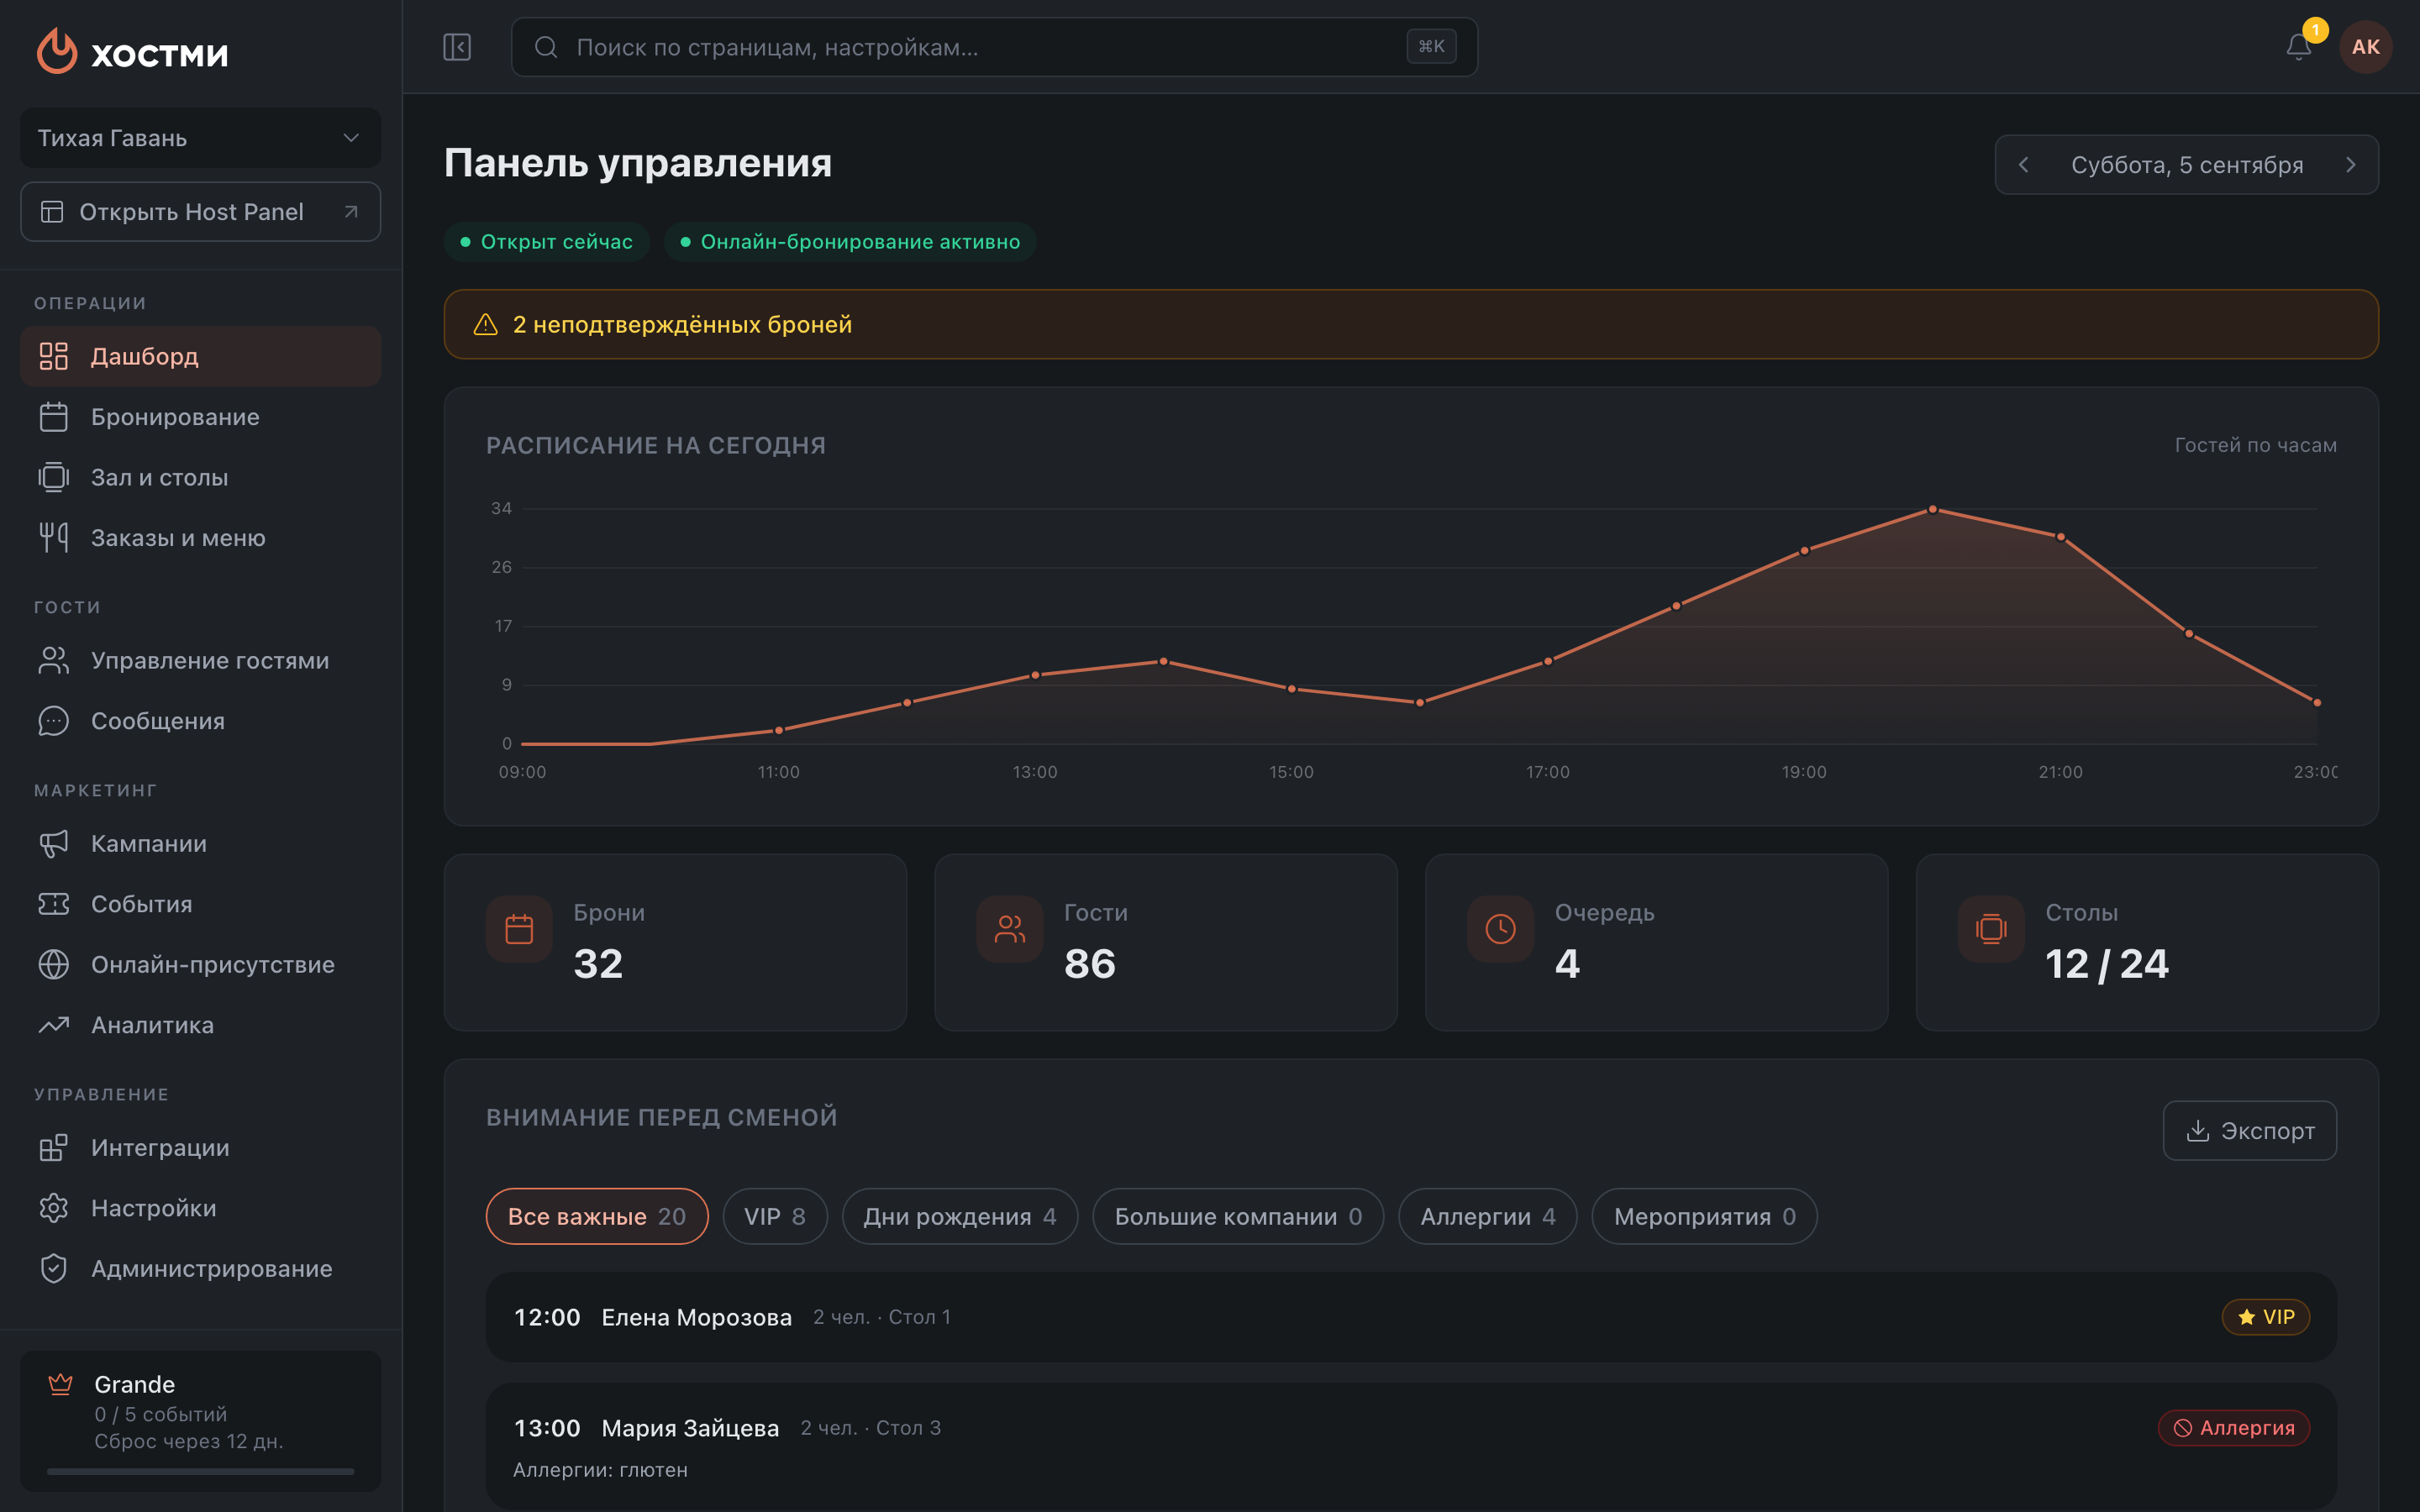Screen dimensions: 2420x1512
Task: Filter by the Дни рождения chip
Action: click(960, 1216)
